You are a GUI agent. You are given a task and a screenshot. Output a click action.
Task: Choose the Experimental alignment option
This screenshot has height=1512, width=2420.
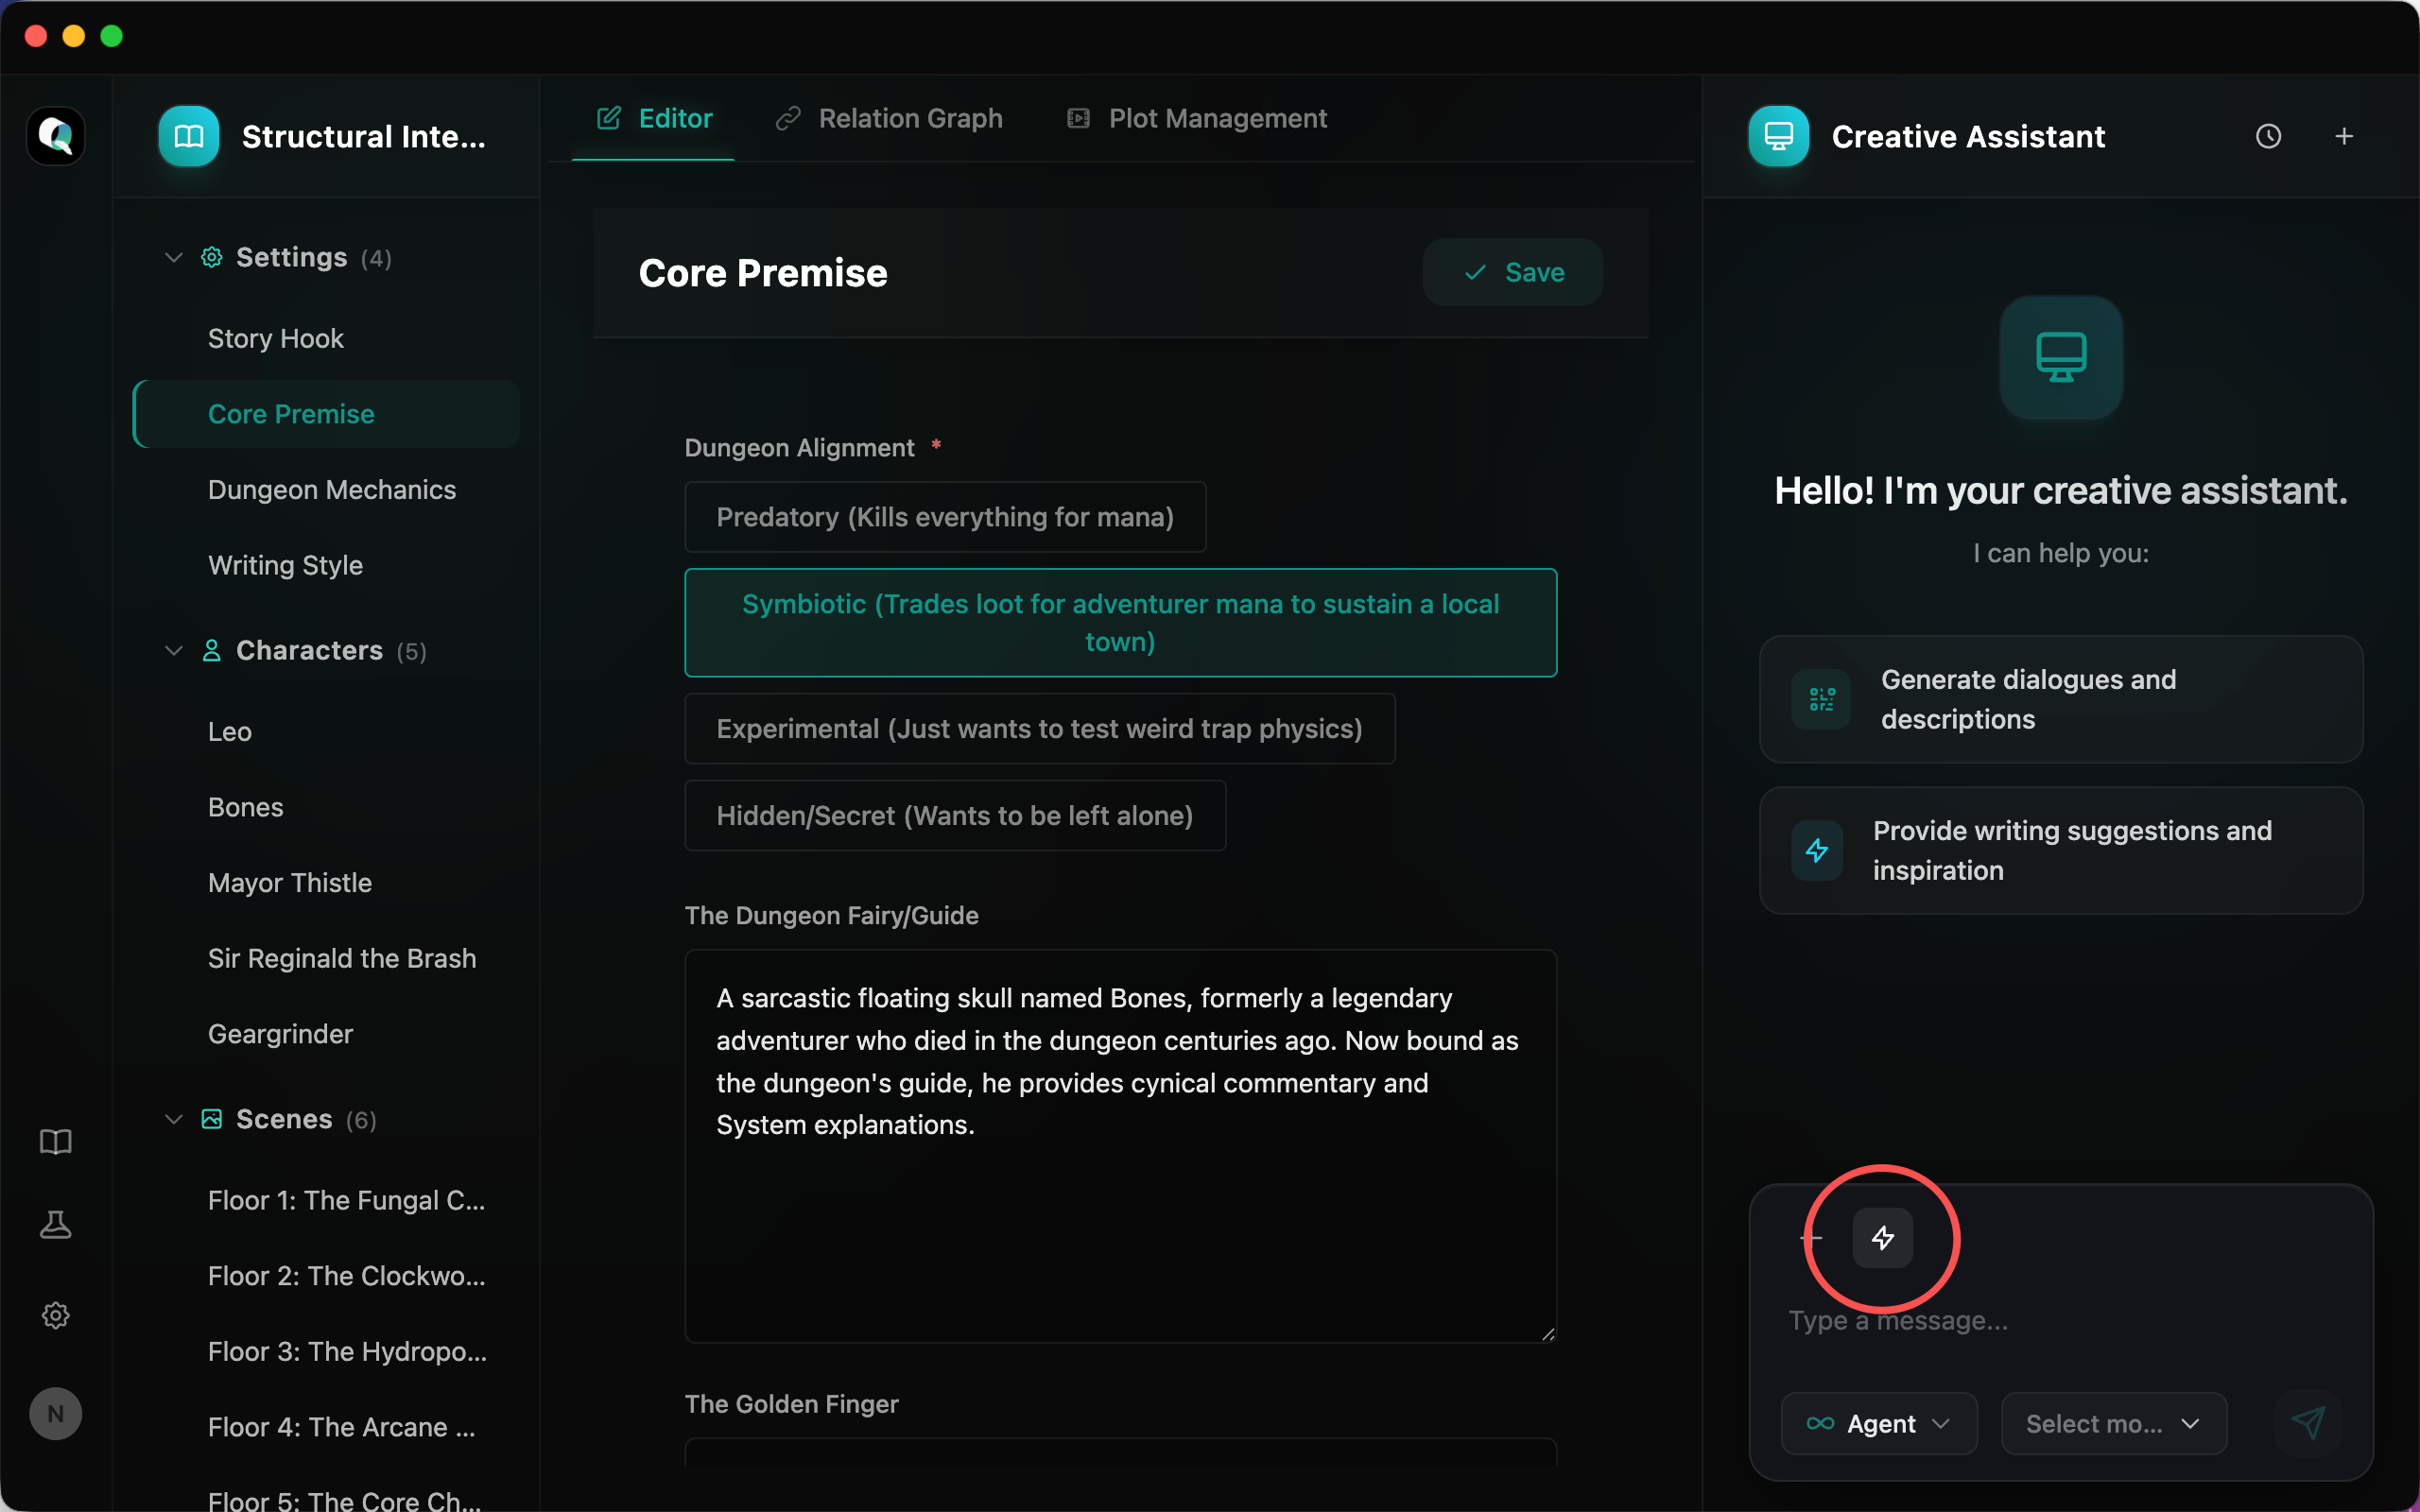tap(1039, 729)
